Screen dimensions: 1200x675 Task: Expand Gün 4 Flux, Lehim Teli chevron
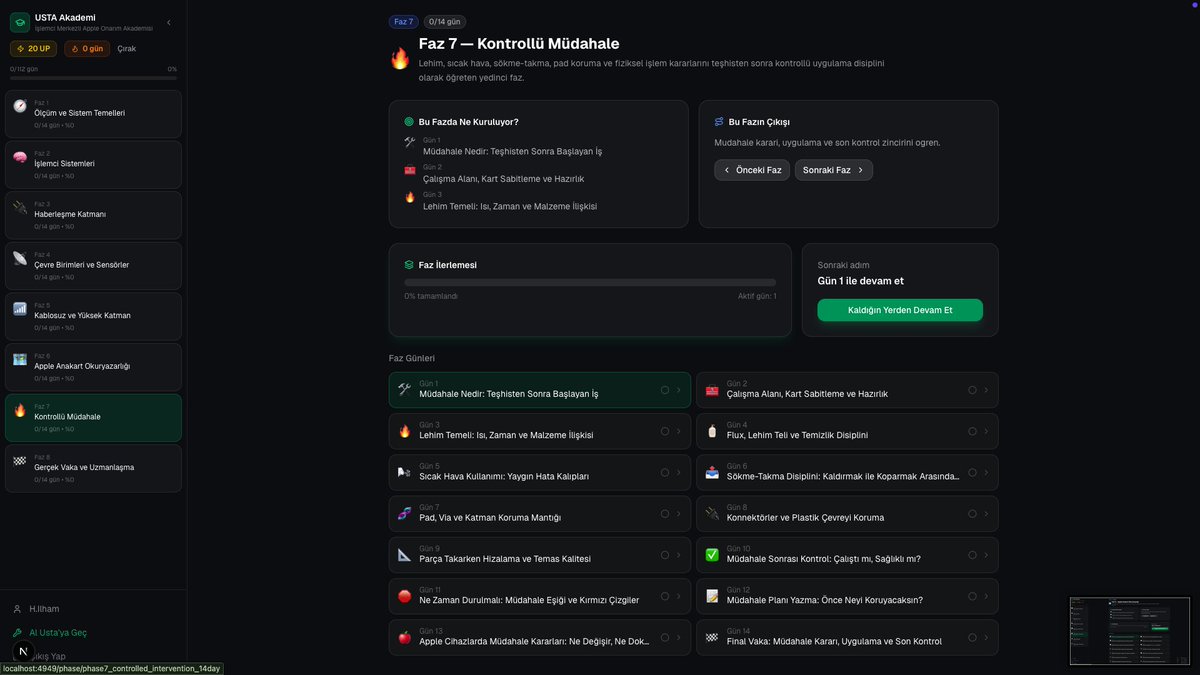click(x=986, y=431)
